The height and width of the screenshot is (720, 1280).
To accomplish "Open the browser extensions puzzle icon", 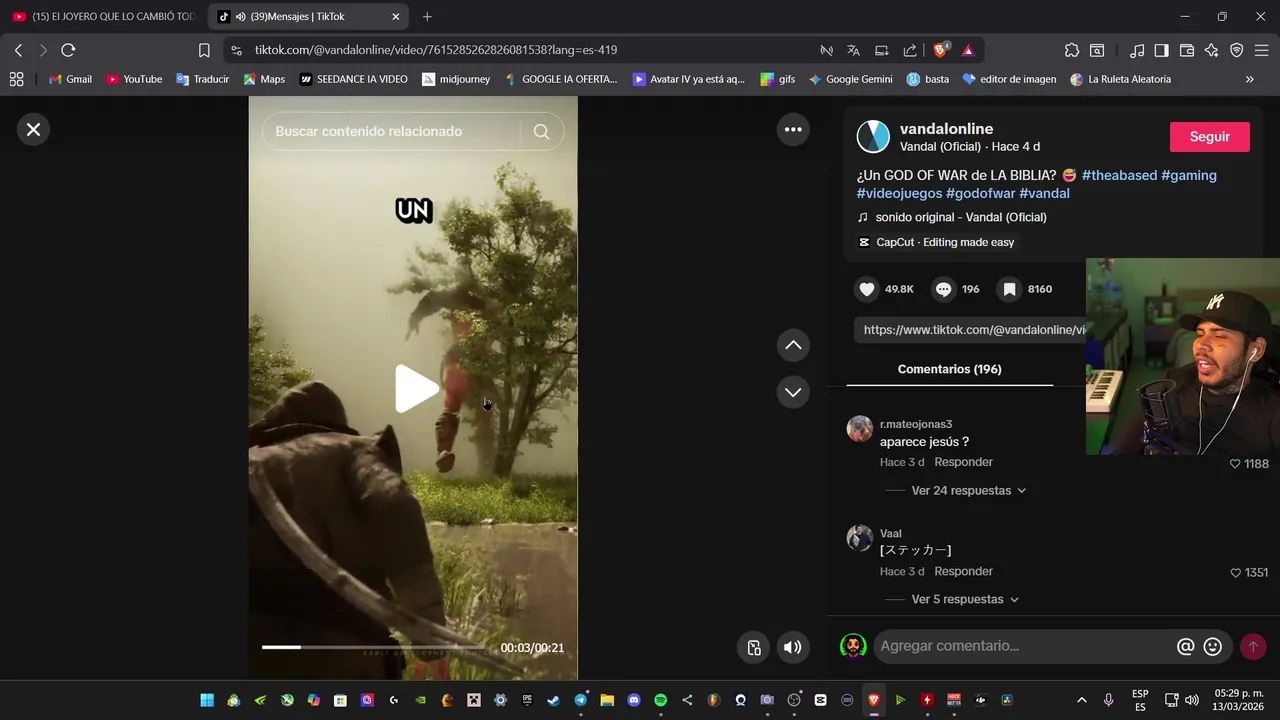I will (1072, 50).
